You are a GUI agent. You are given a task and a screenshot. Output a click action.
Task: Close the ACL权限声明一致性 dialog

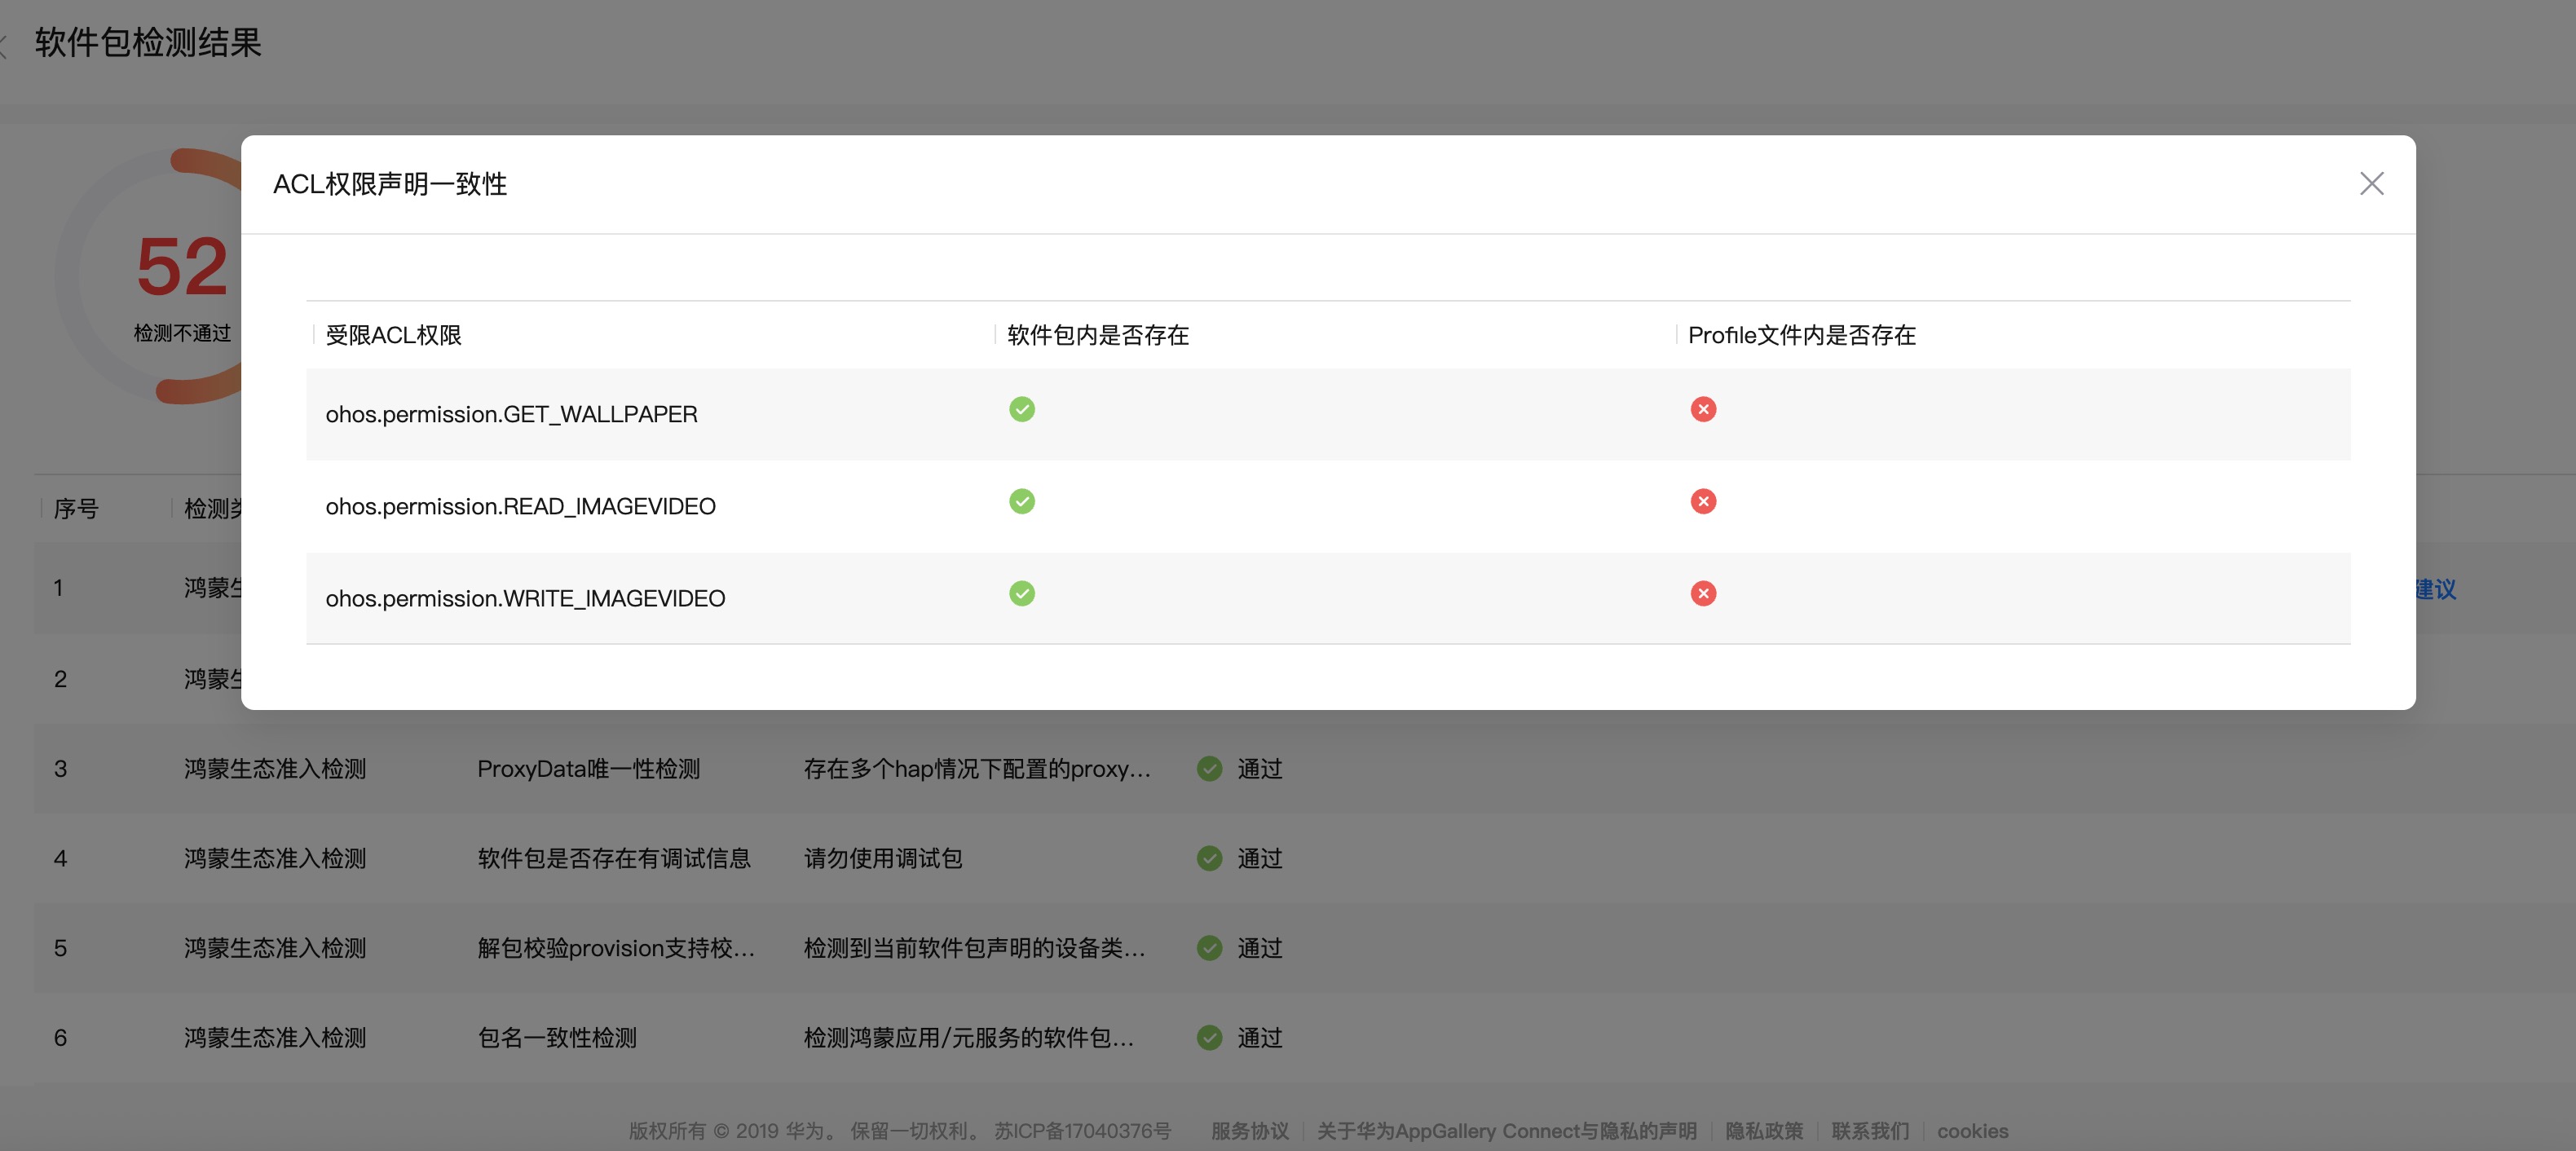pyautogui.click(x=2371, y=184)
